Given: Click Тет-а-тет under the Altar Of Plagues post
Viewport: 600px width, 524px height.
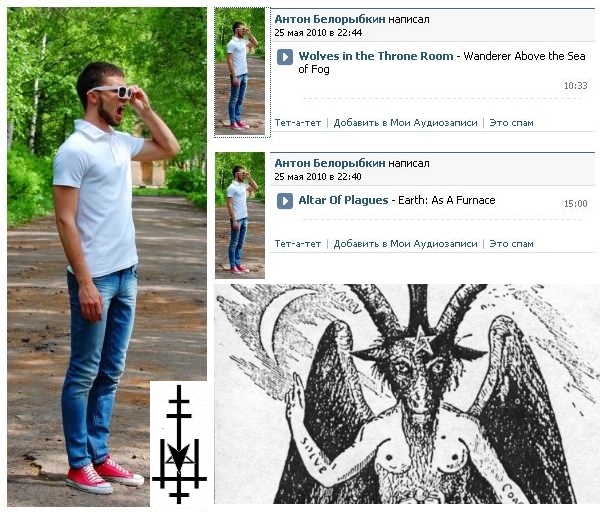Looking at the screenshot, I should tap(298, 244).
